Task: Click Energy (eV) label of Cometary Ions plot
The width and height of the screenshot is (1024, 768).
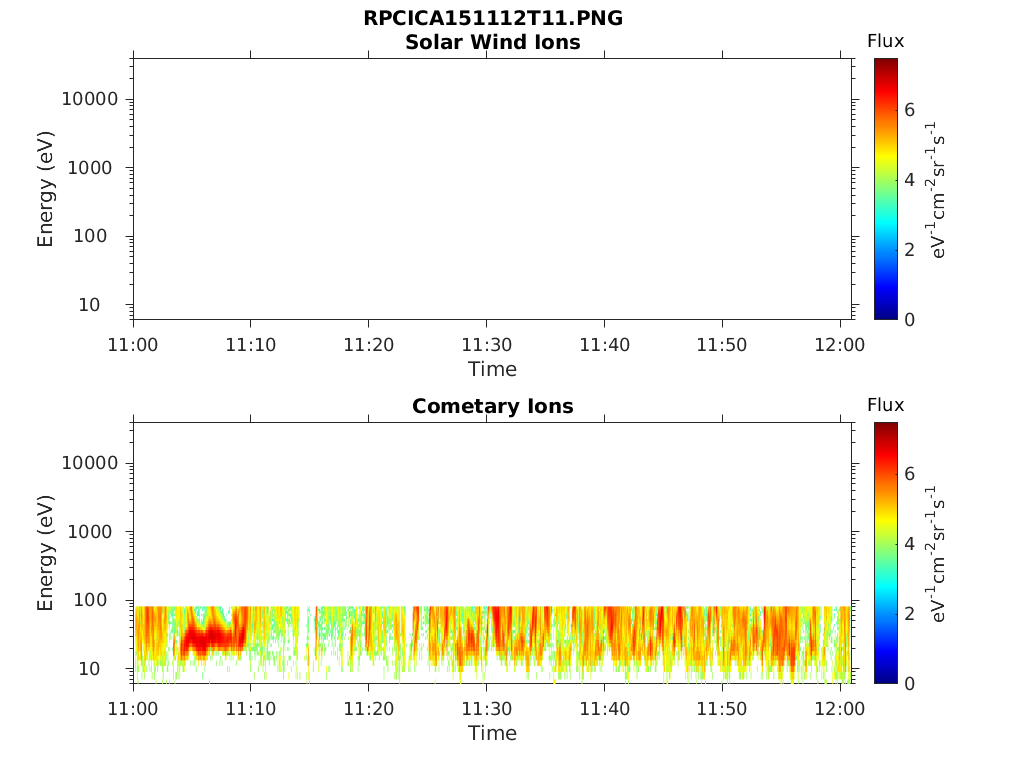Action: 44,553
